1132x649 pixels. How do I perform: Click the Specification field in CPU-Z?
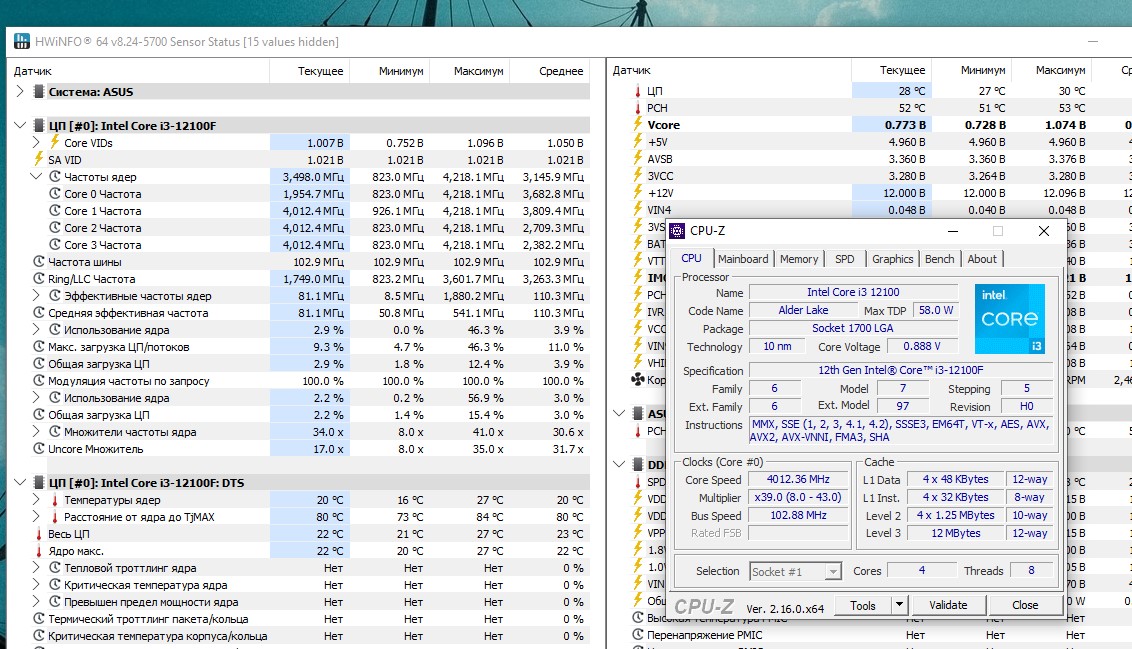point(900,370)
